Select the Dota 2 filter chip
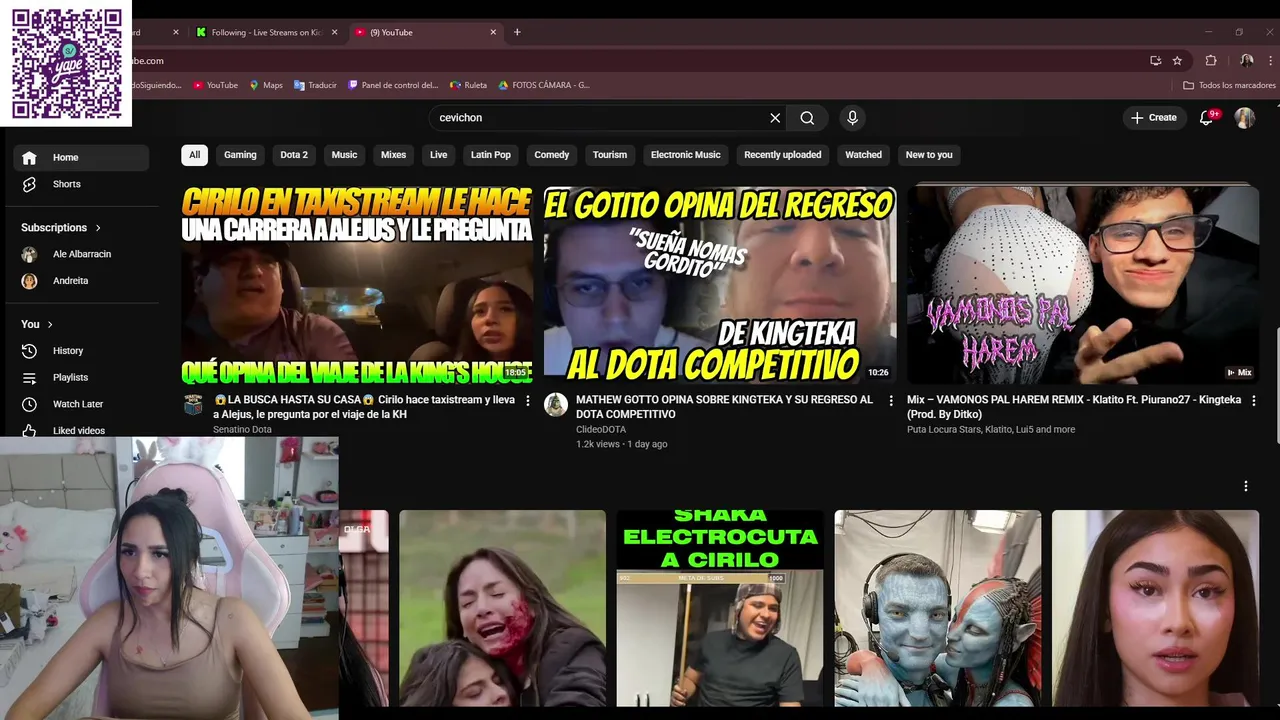 pos(294,155)
